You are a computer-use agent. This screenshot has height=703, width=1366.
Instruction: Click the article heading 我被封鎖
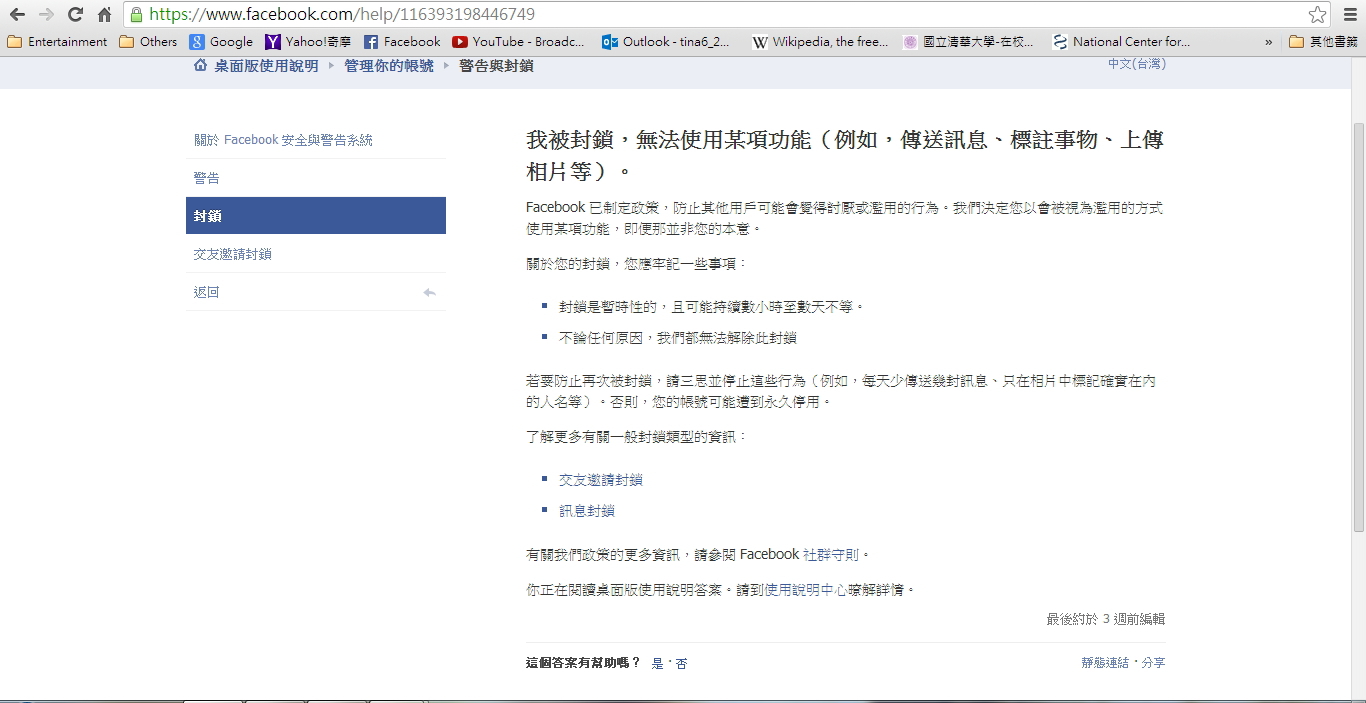[x=845, y=155]
